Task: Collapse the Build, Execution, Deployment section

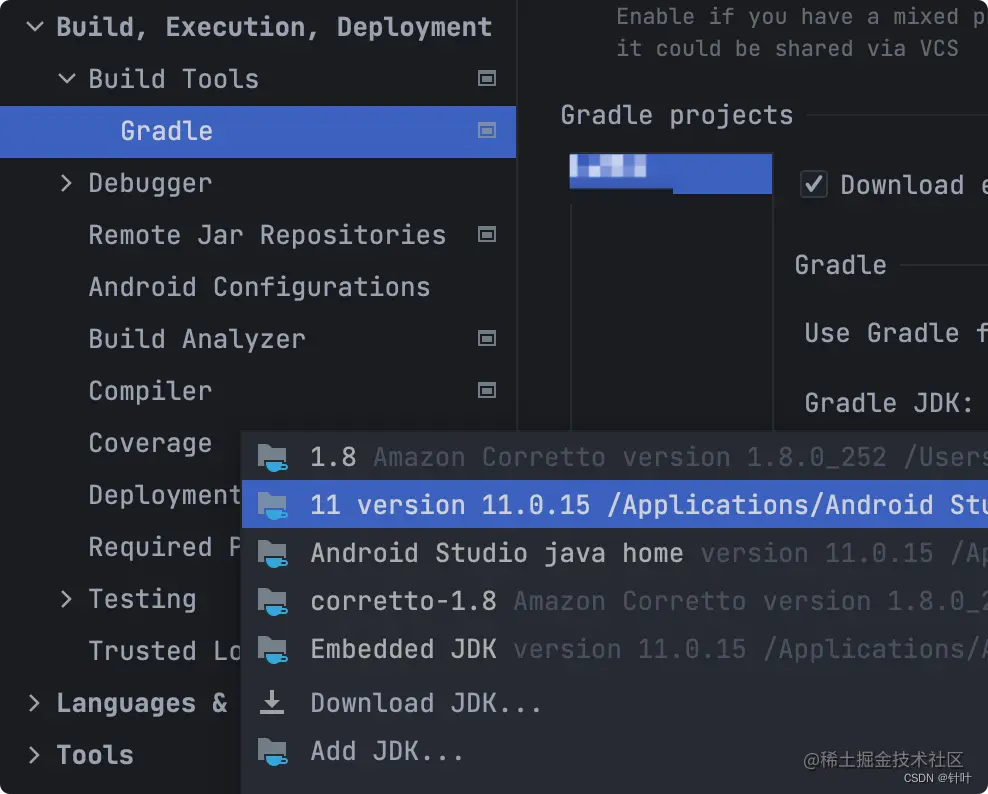Action: pos(34,26)
